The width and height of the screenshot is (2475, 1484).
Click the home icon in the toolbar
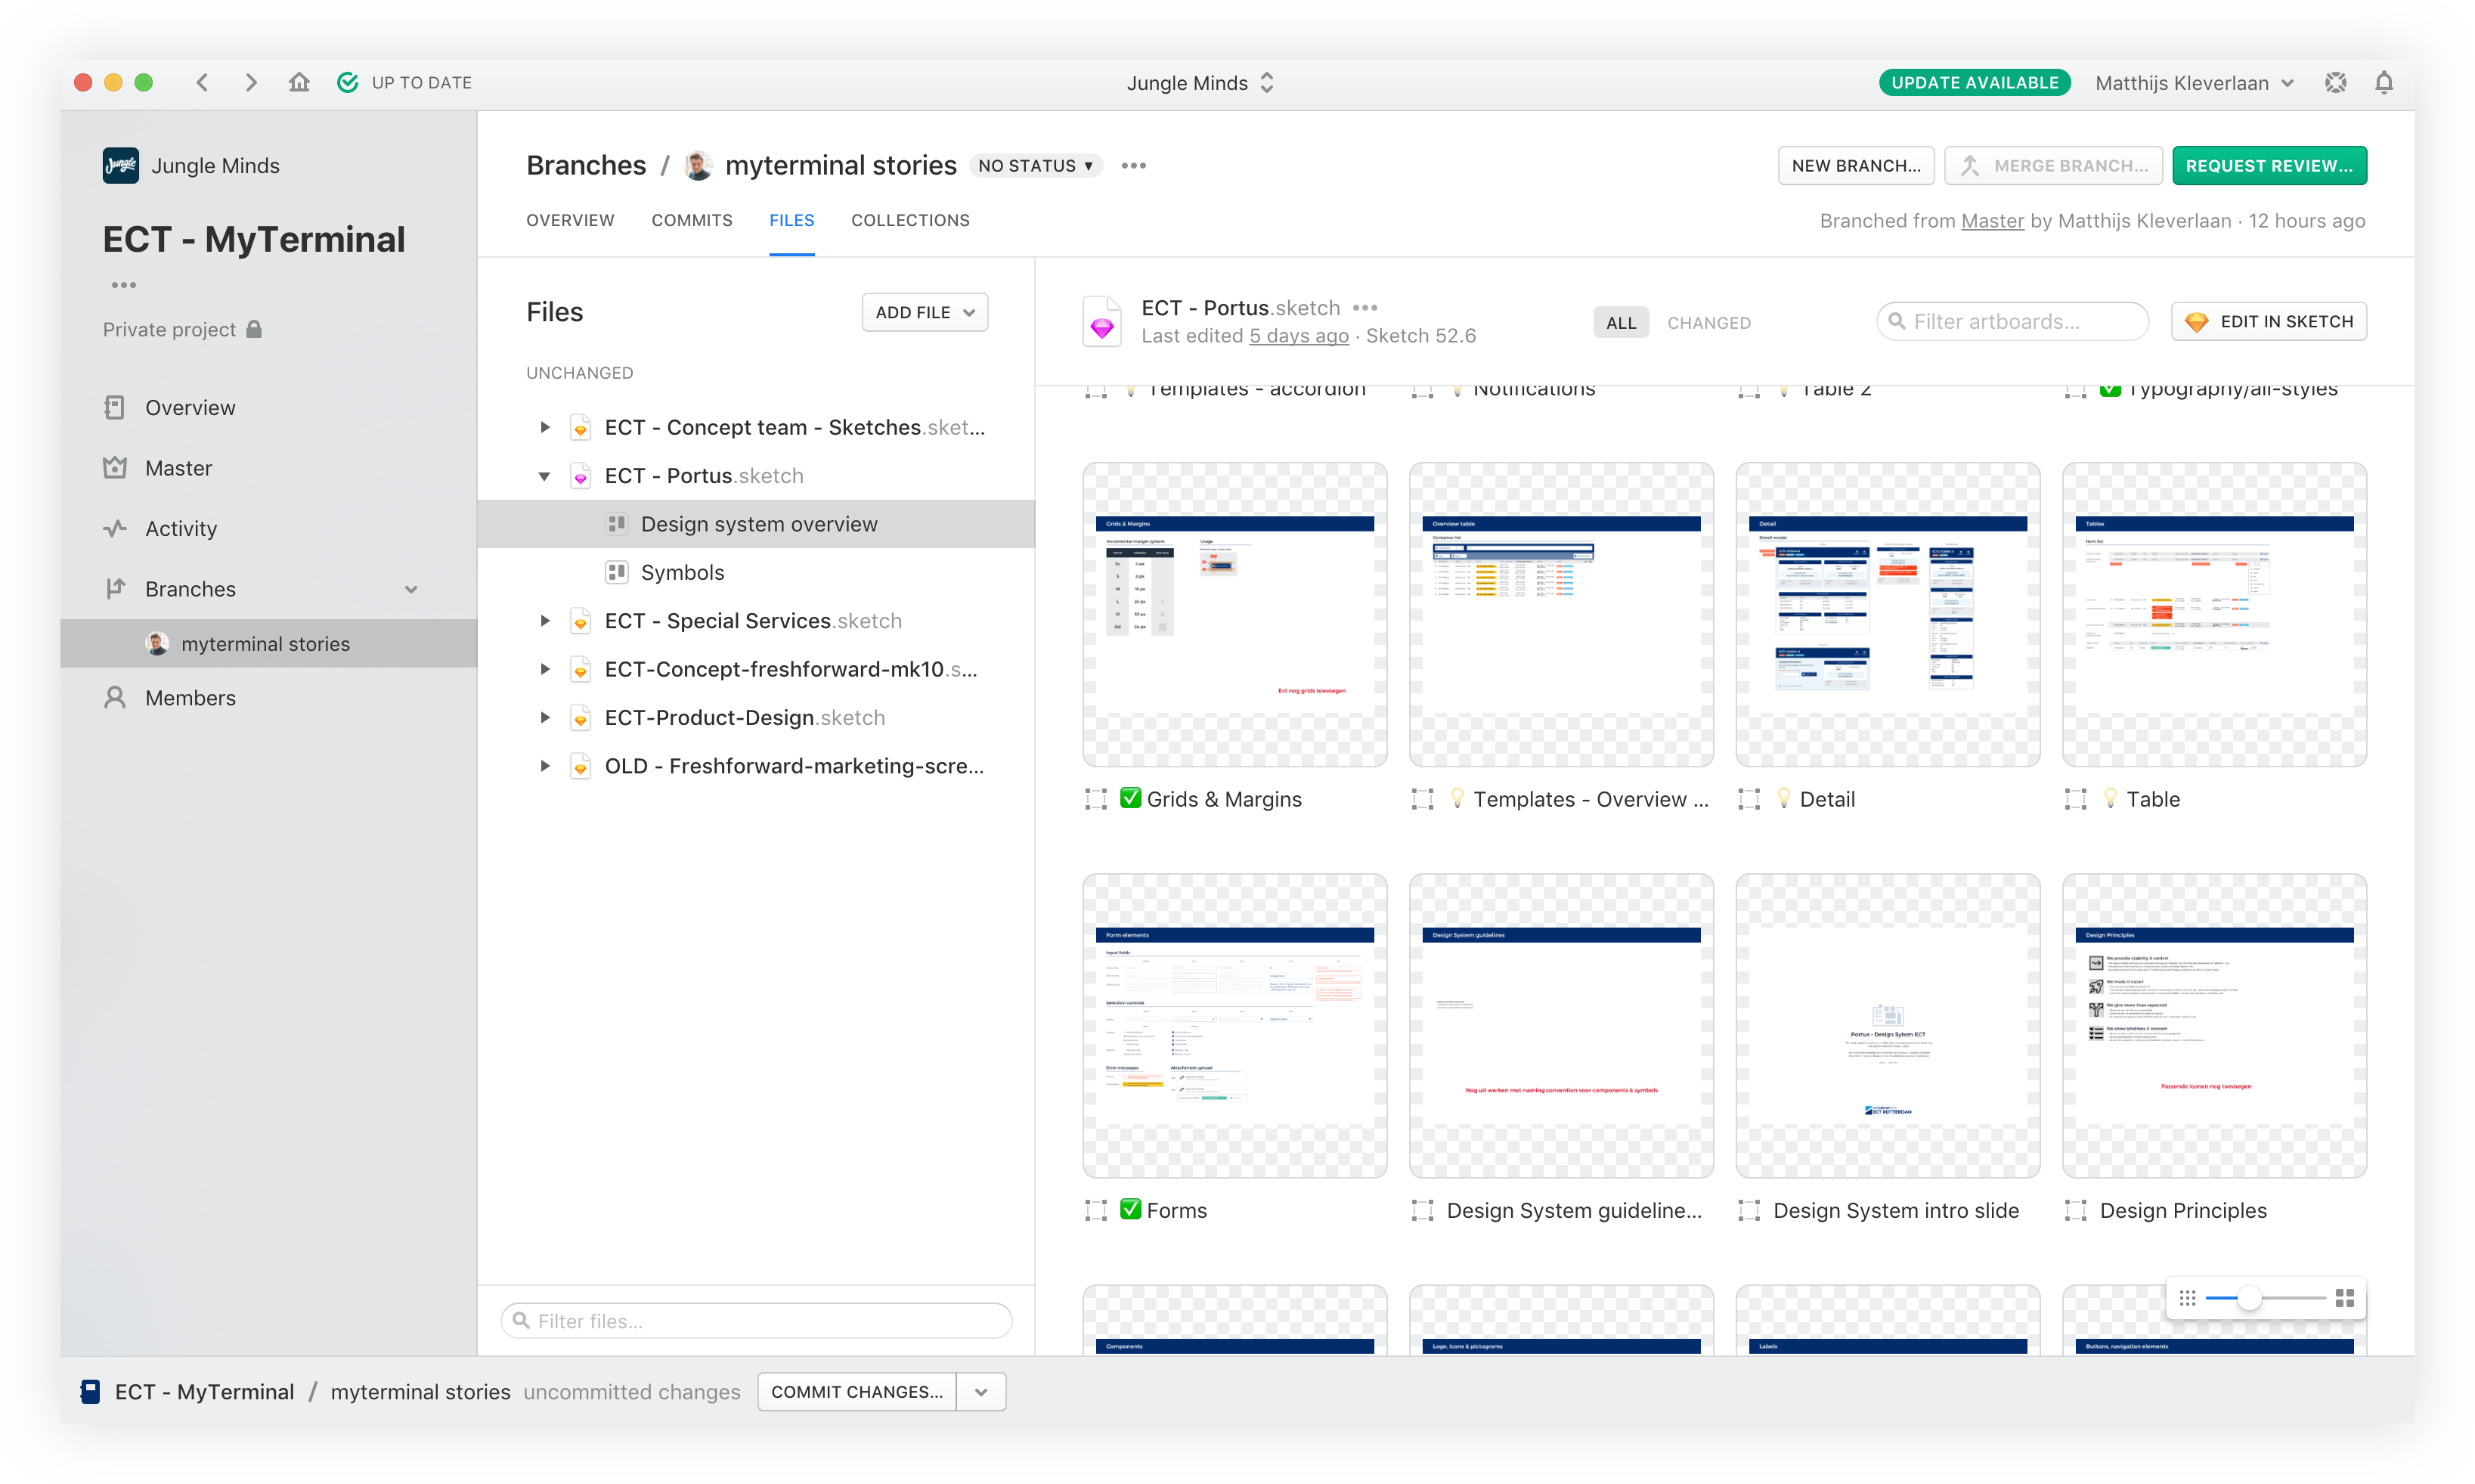pos(299,83)
